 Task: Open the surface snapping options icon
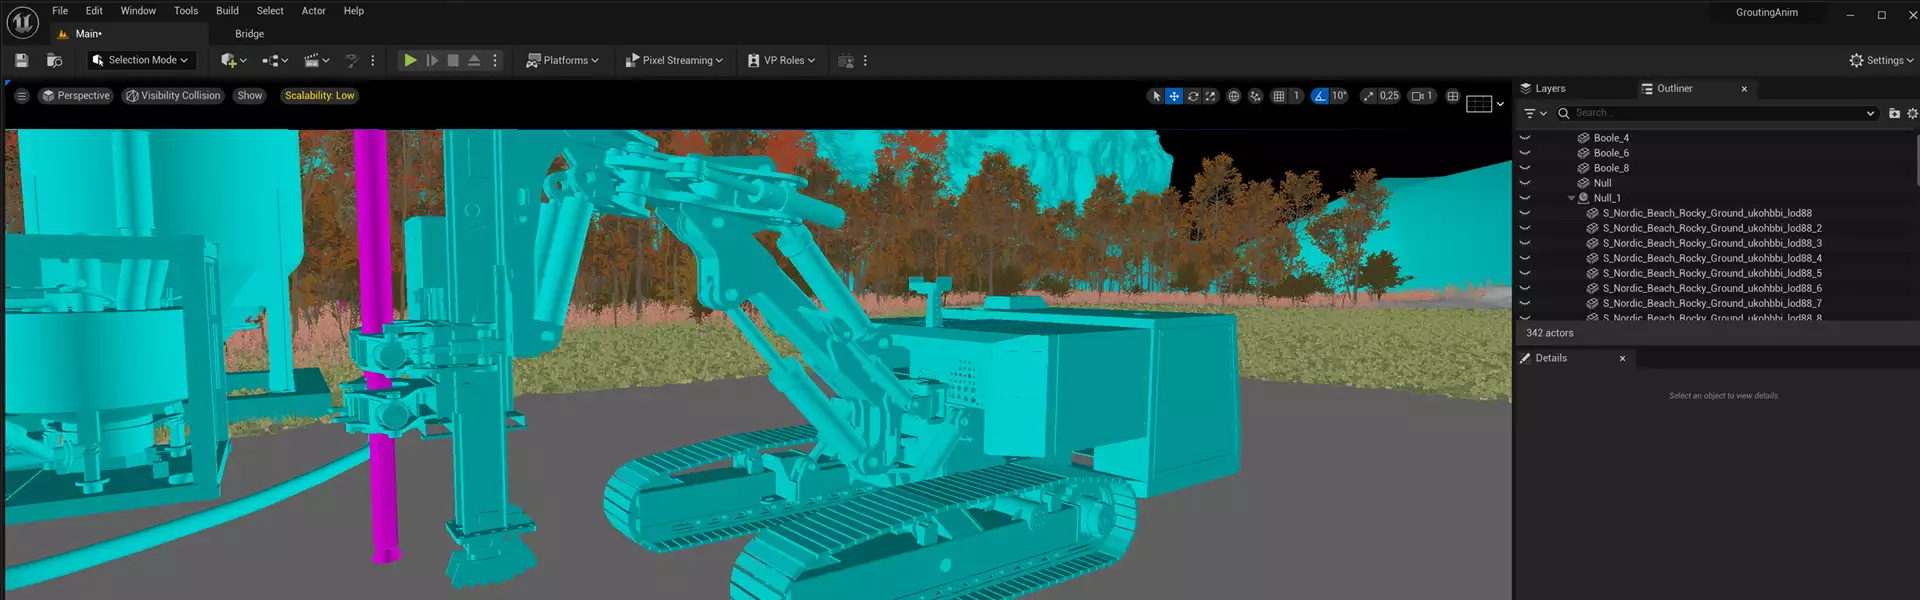(1256, 96)
